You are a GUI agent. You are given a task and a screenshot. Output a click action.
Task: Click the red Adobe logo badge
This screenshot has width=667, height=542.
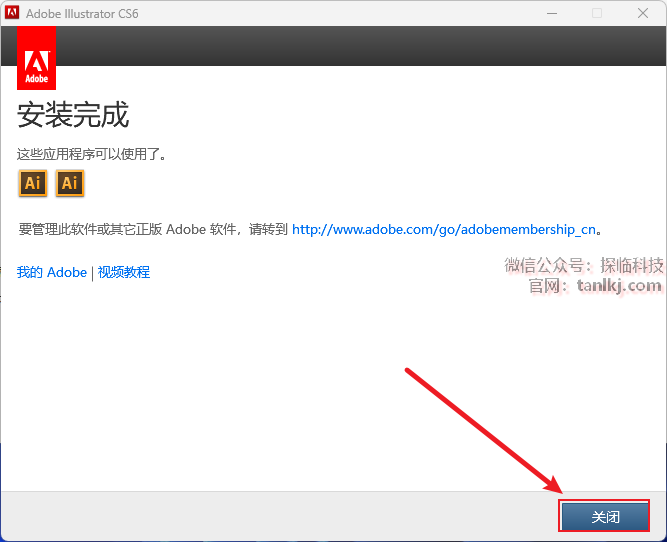[37, 58]
